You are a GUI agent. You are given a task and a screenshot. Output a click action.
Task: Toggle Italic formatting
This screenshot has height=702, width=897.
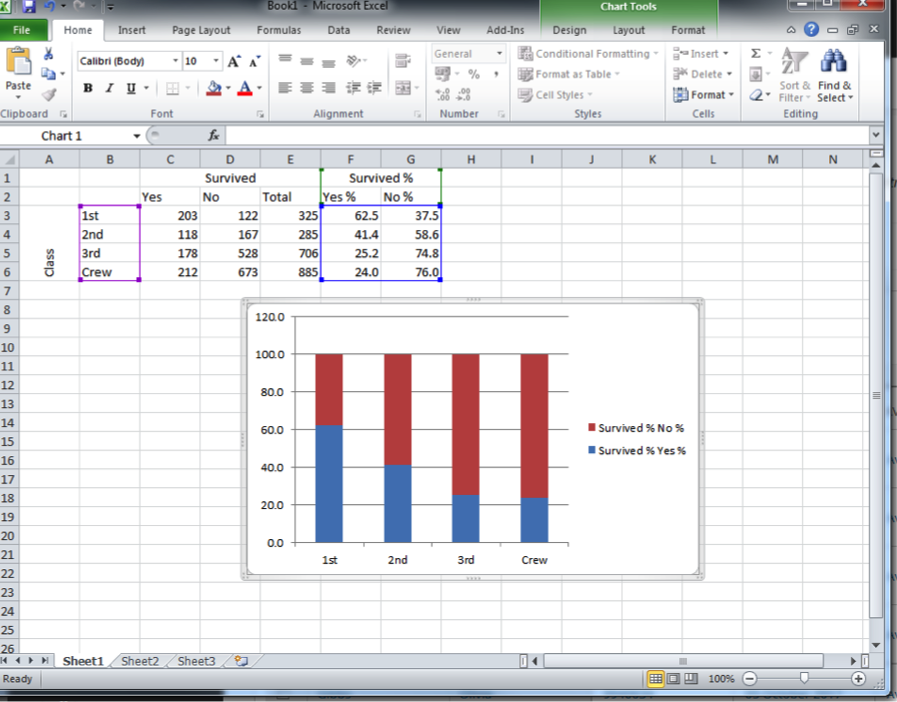coord(110,88)
